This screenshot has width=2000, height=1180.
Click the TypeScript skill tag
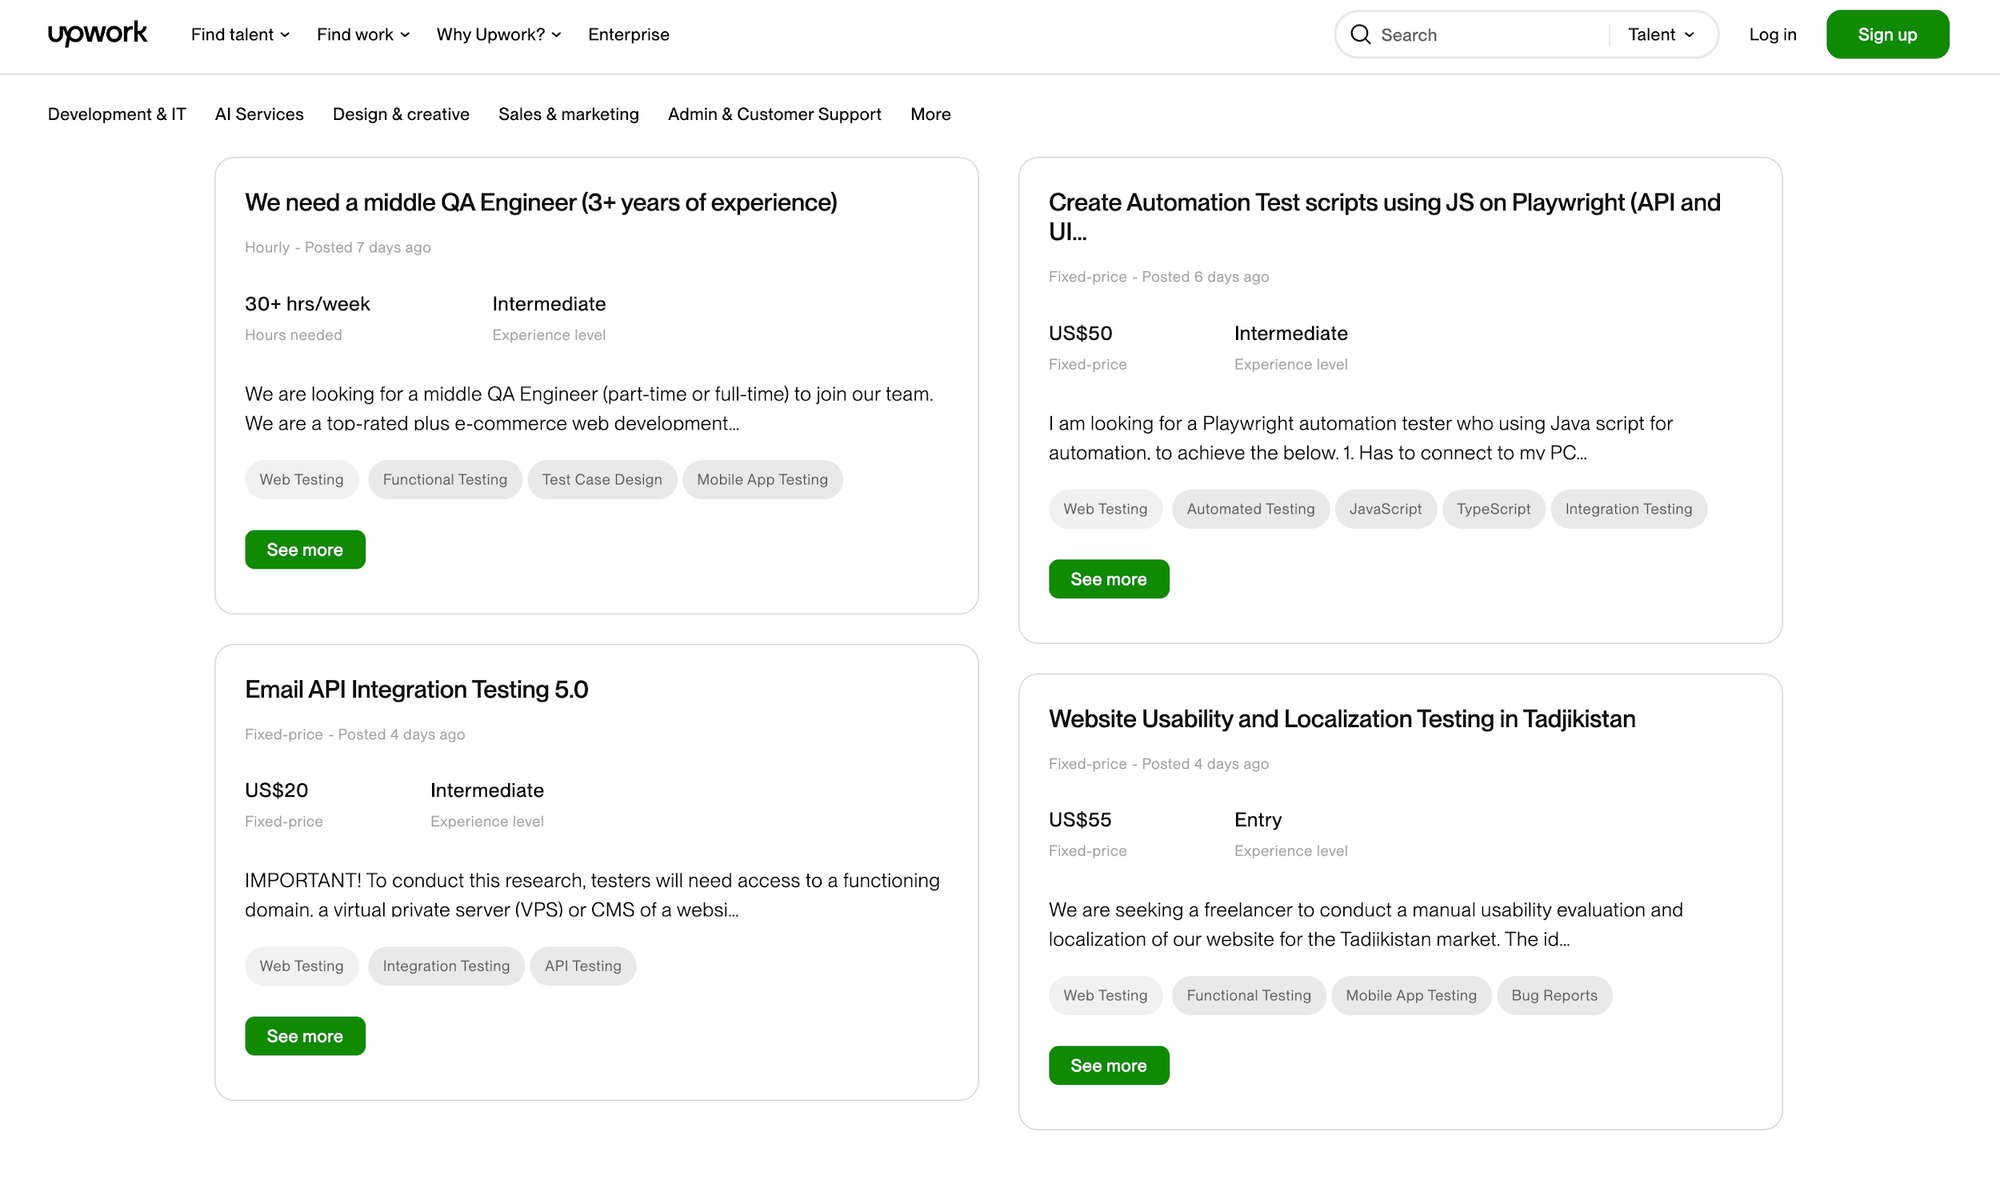[x=1493, y=509]
